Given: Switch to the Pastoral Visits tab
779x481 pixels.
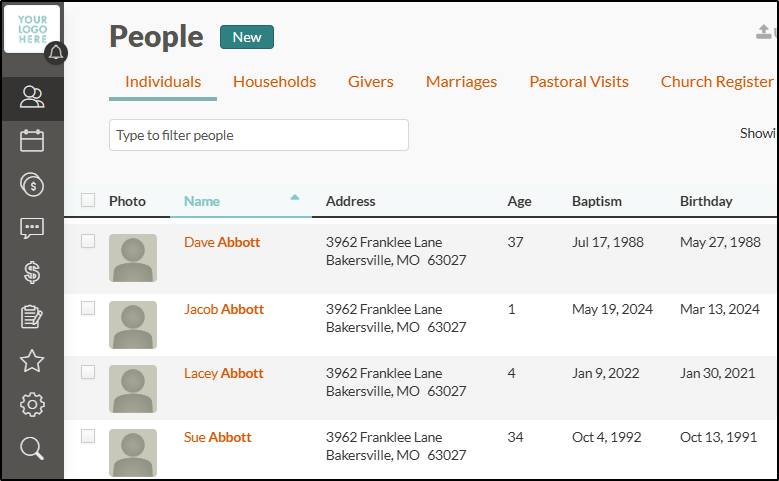Looking at the screenshot, I should [579, 81].
